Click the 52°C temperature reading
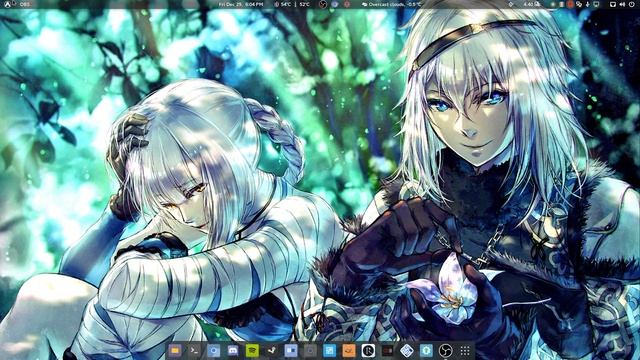The image size is (640, 360). pyautogui.click(x=304, y=4)
